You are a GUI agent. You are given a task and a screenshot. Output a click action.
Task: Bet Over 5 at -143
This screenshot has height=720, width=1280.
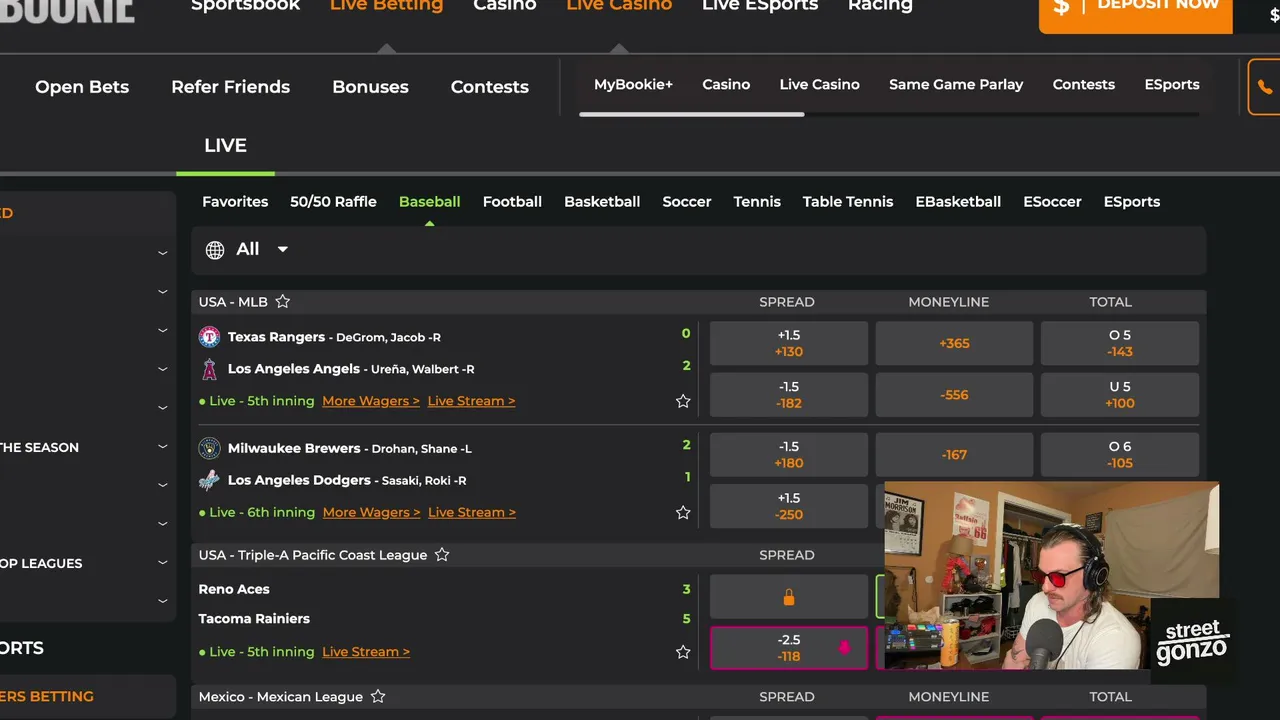1120,343
